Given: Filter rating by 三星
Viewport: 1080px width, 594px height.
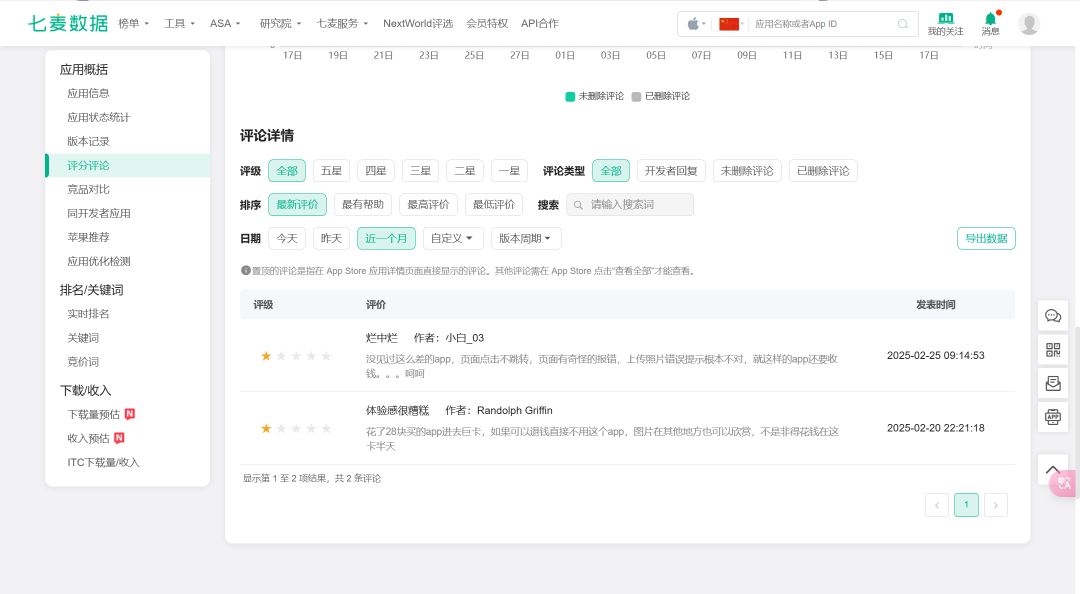Looking at the screenshot, I should (x=420, y=171).
